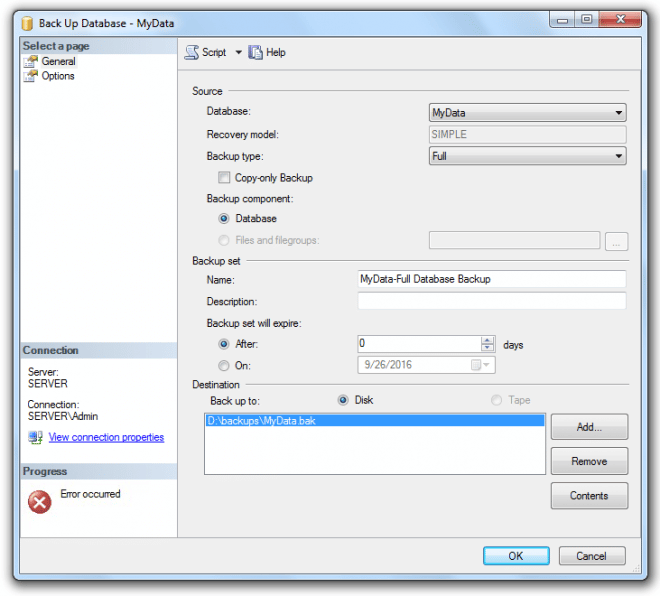Click the Add... button
Viewport: 660px width, 596px height.
tap(589, 427)
